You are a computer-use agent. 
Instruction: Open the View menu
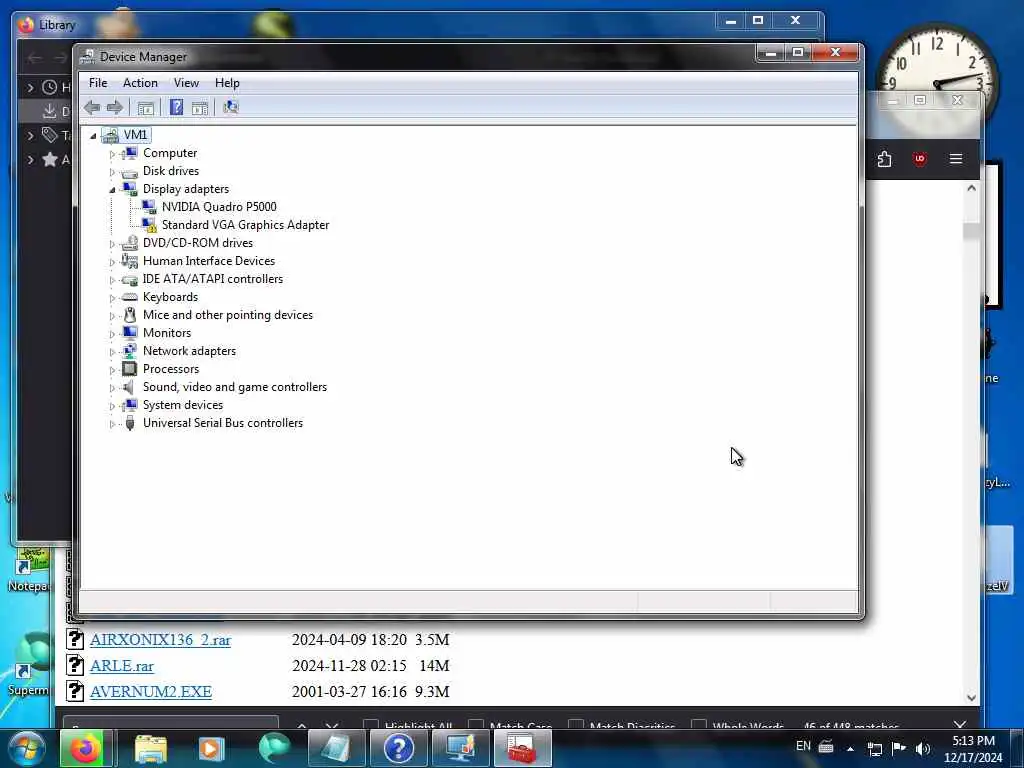click(x=186, y=83)
